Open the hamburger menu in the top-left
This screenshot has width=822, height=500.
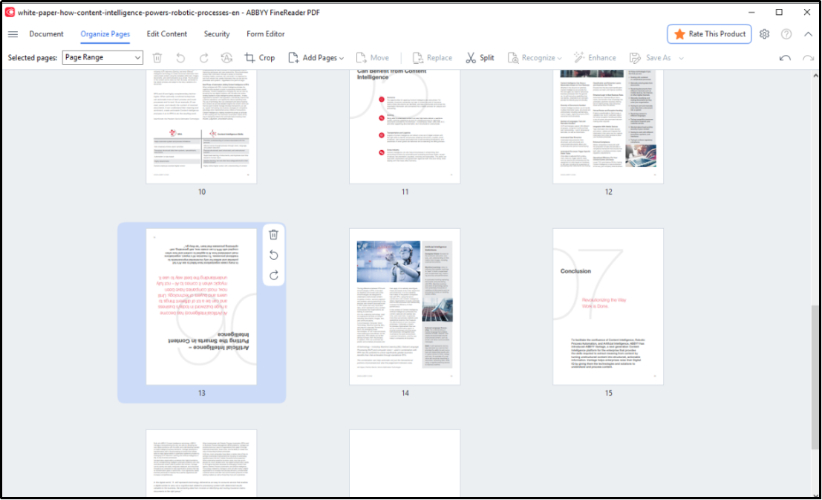[13, 34]
